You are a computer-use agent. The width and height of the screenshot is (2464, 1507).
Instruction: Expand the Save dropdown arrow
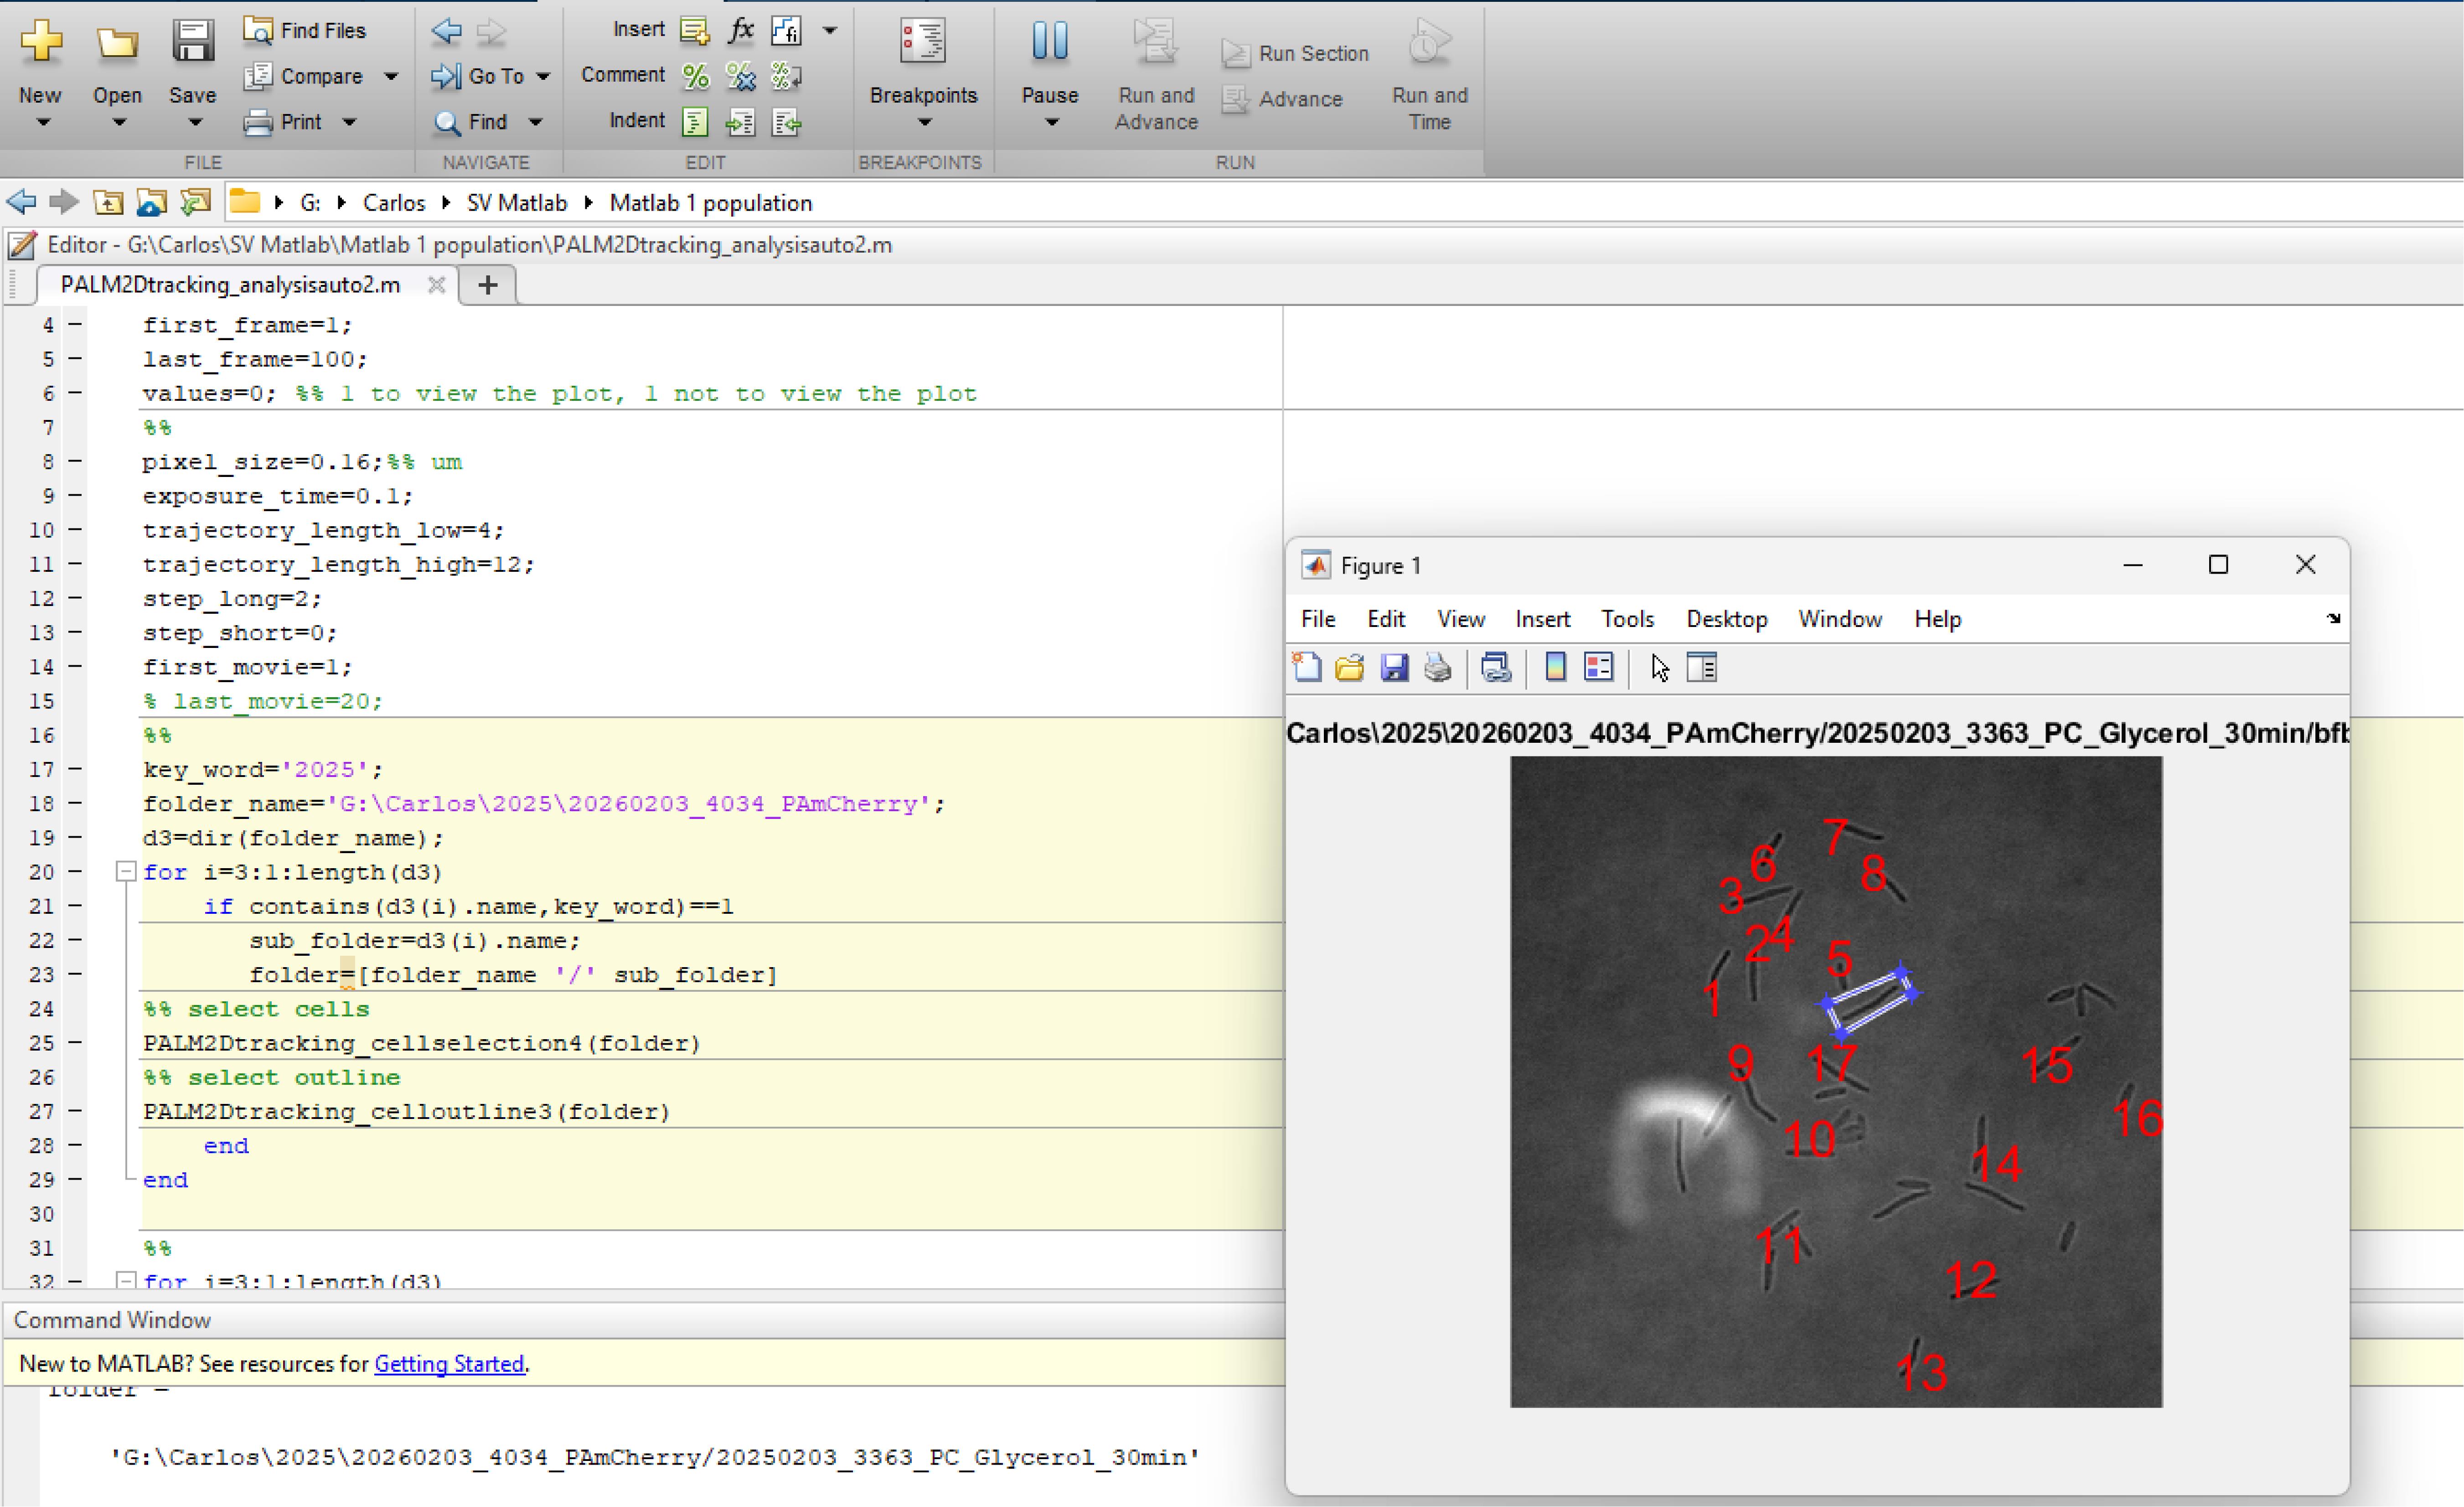click(x=195, y=123)
